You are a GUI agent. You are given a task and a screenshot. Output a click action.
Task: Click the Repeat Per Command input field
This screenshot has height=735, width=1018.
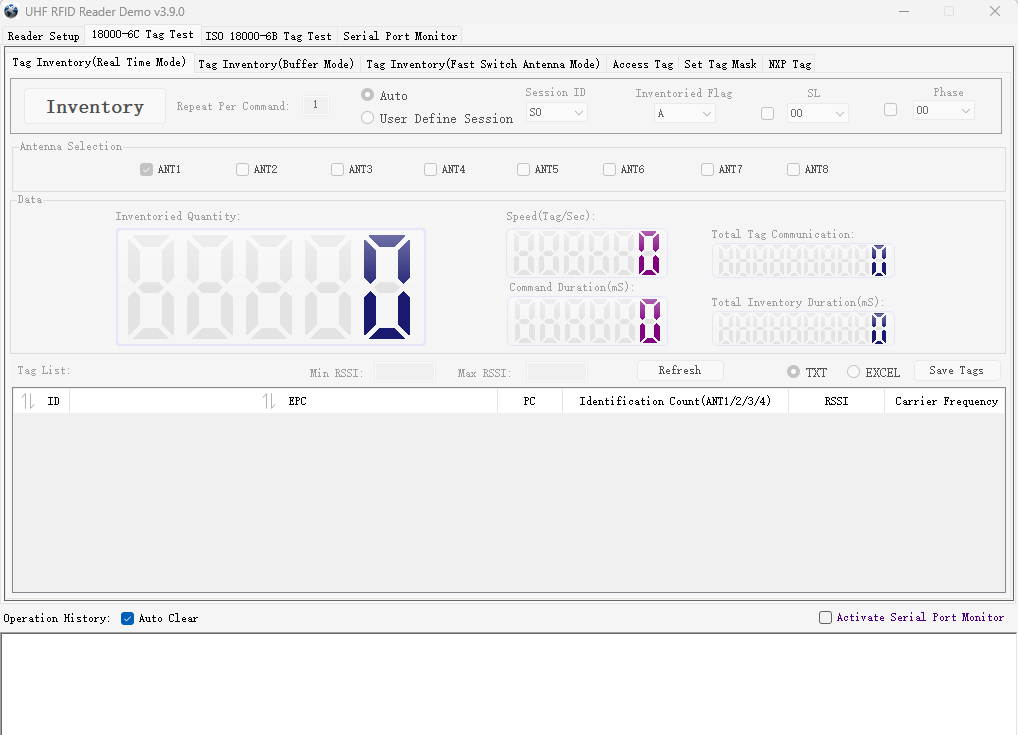316,105
